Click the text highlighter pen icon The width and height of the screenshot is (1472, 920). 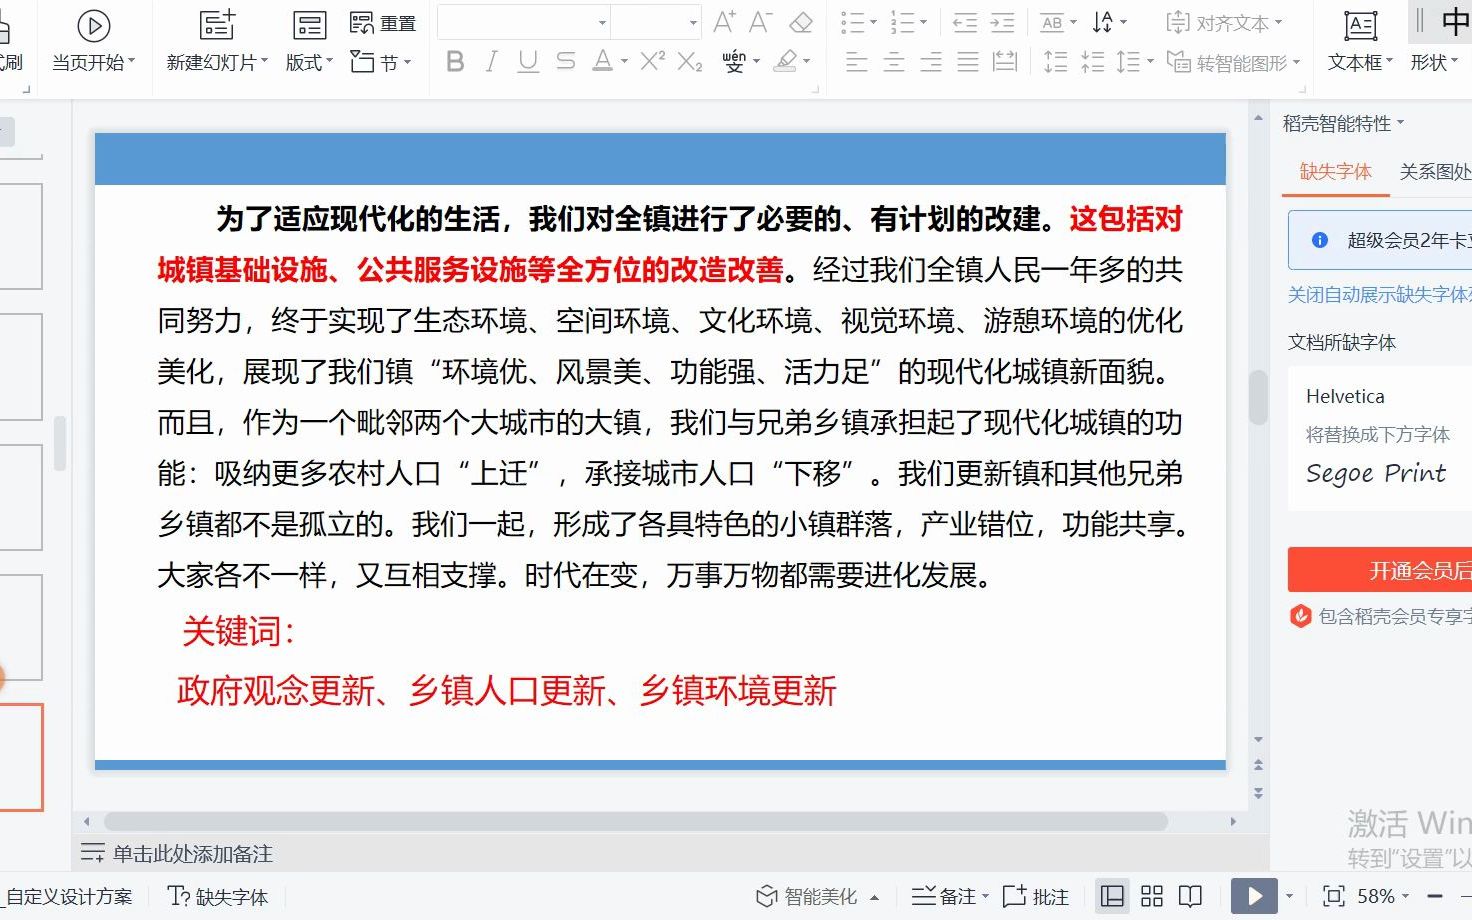tap(786, 62)
